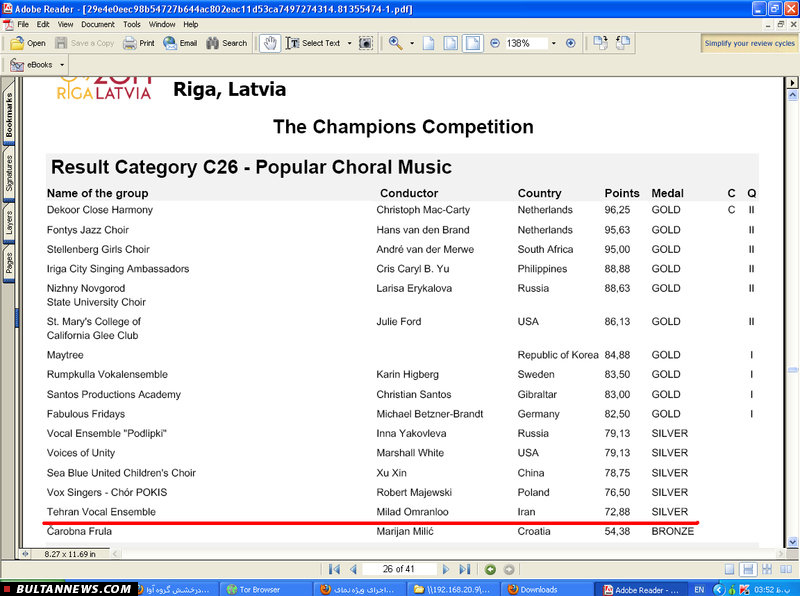Click the 'Tehran Vocal Ensemble' group name

(101, 512)
